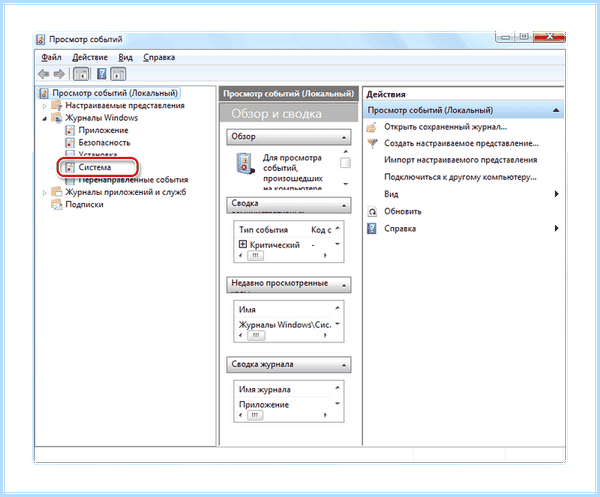This screenshot has width=600, height=497.
Task: Expand Журналы приложений и служб node
Action: click(x=44, y=192)
